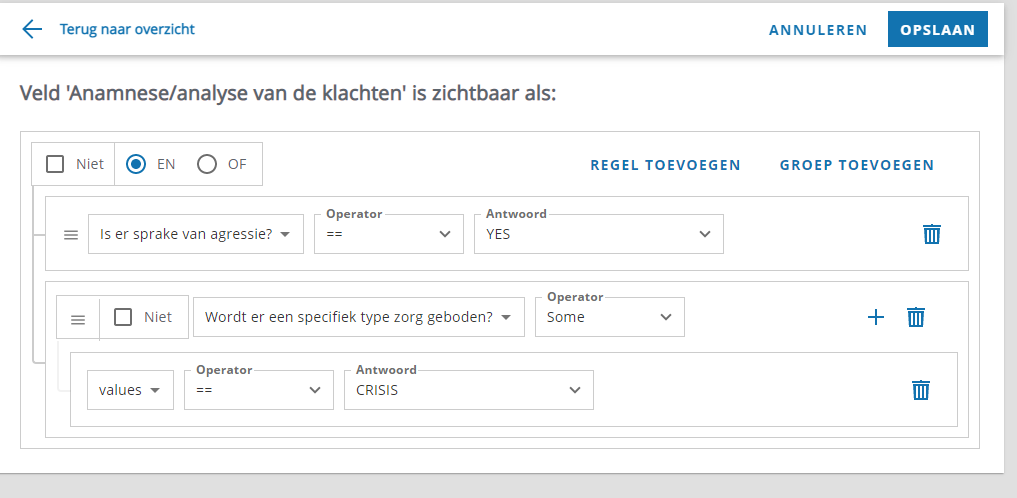
Task: Delete the CRISIS values rule
Action: click(920, 390)
